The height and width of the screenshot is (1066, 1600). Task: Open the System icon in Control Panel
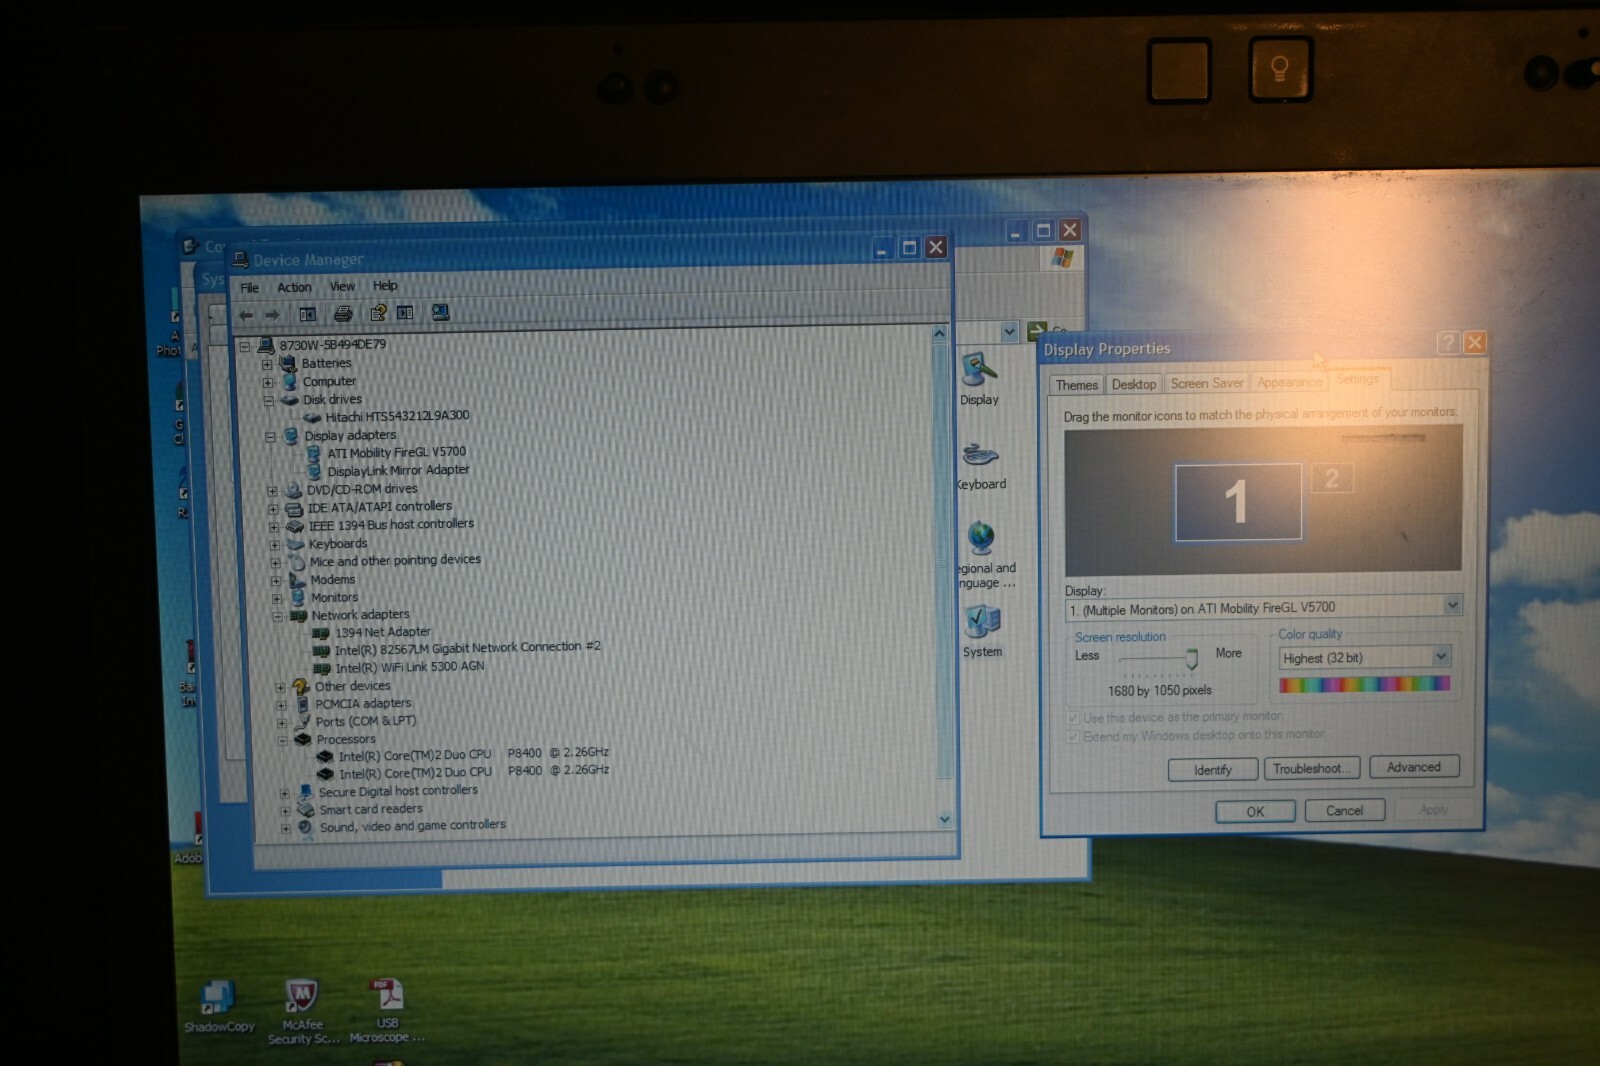(x=982, y=631)
